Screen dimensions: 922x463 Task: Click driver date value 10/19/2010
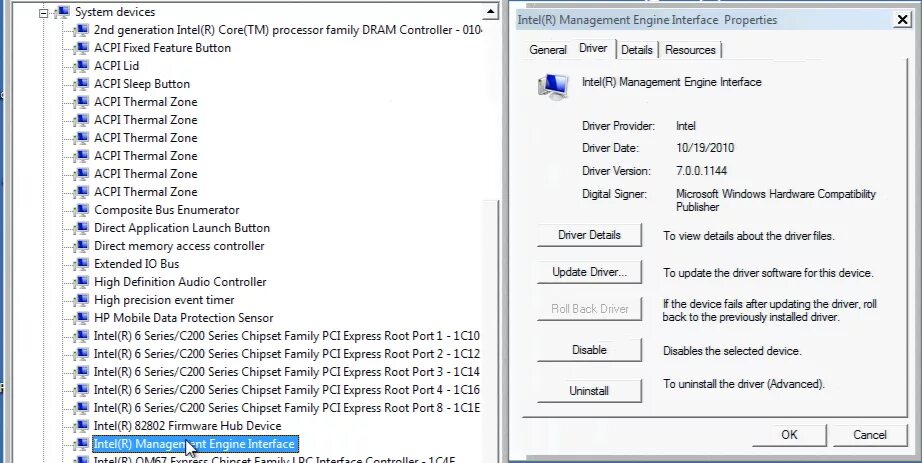pos(705,148)
